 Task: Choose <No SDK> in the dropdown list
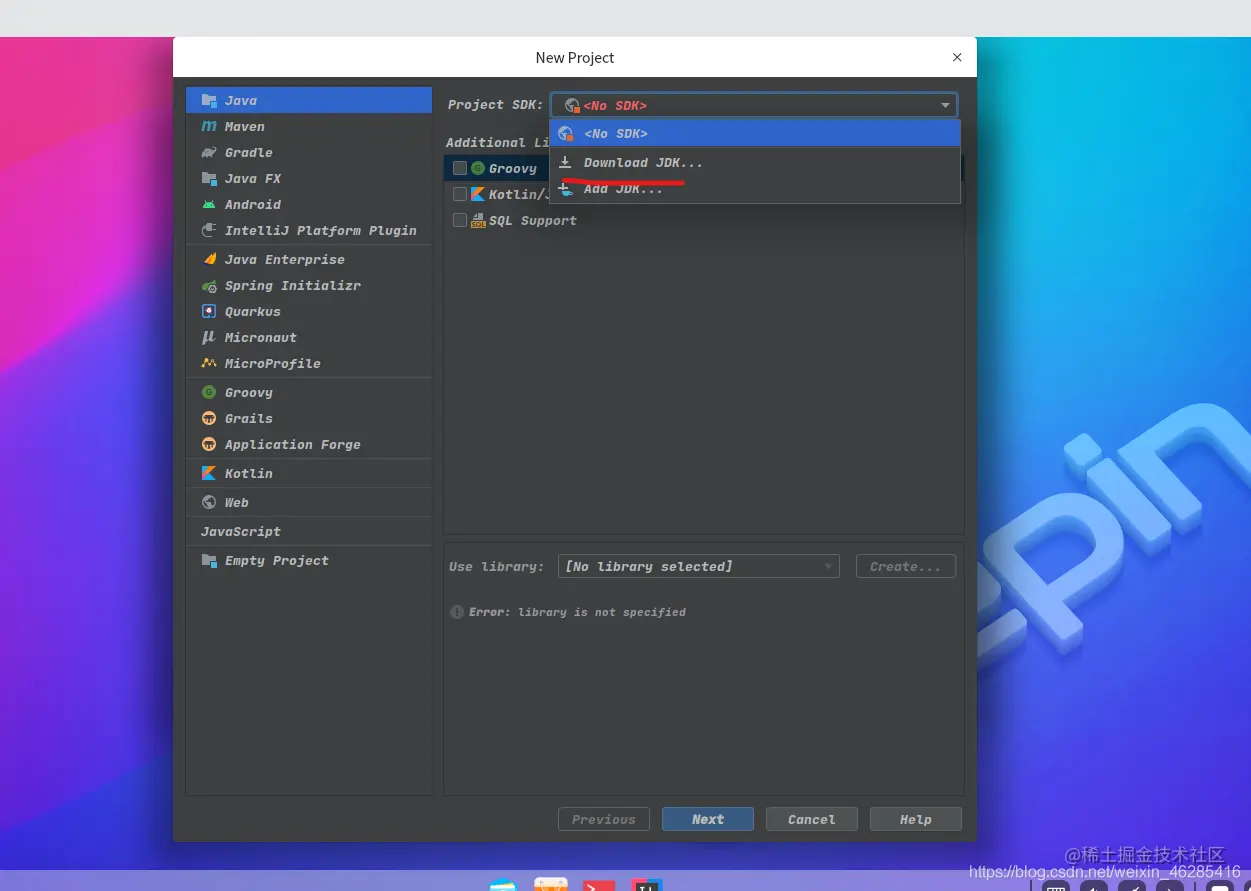click(x=755, y=133)
